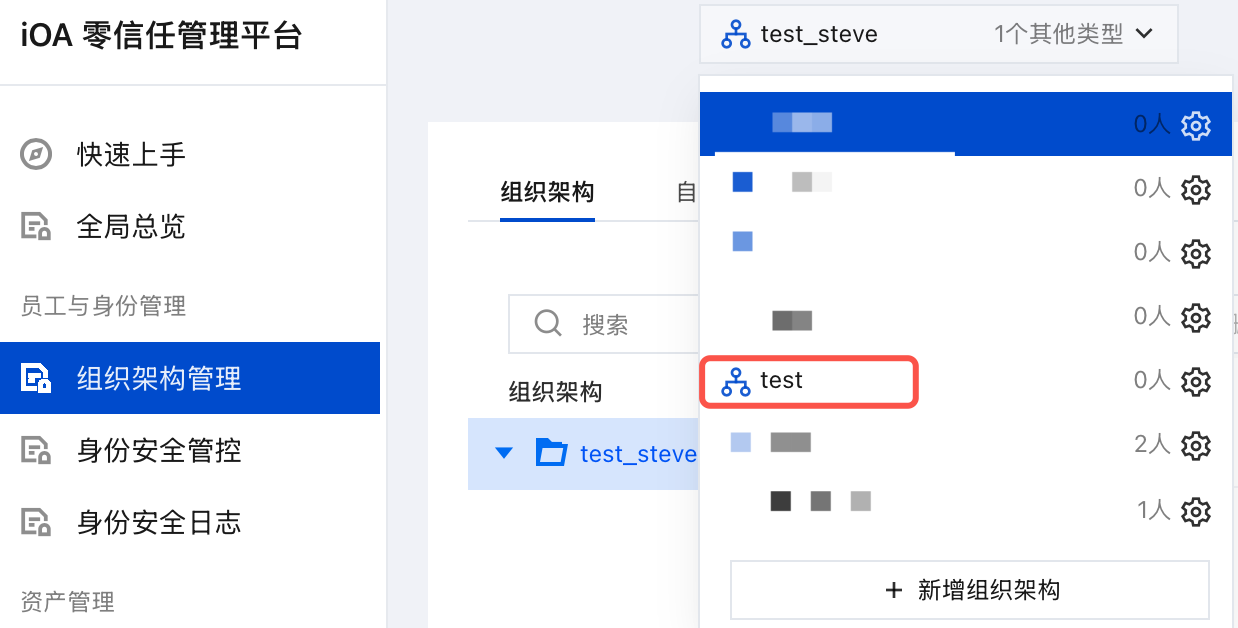Viewport: 1238px width, 628px height.
Task: Open the test_steve organization dropdown
Action: (x=938, y=35)
